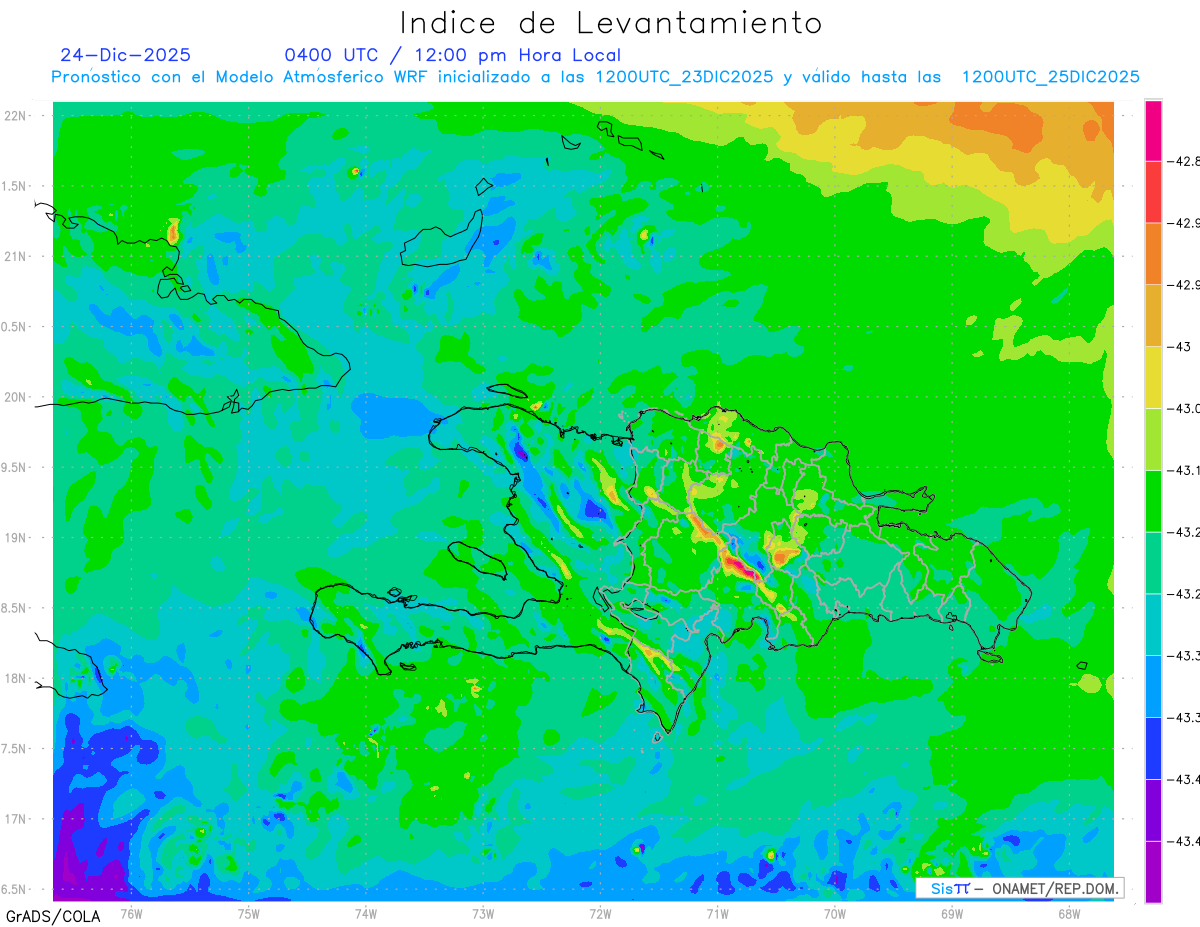This screenshot has width=1200, height=927.
Task: Click the '69W' longitude axis label
Action: pyautogui.click(x=951, y=912)
